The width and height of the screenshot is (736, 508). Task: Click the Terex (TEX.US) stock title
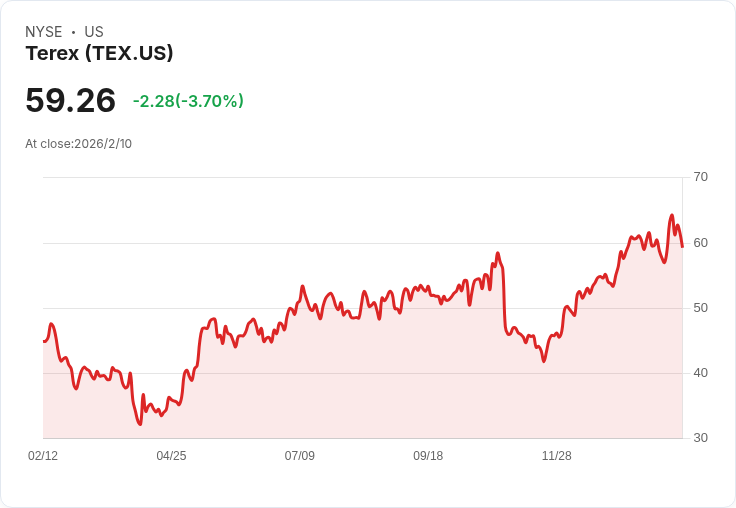(x=99, y=54)
